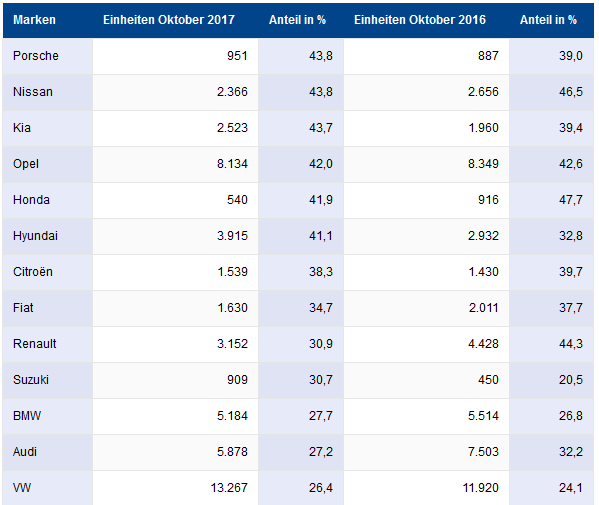Click the 46,5 share cell

point(552,92)
